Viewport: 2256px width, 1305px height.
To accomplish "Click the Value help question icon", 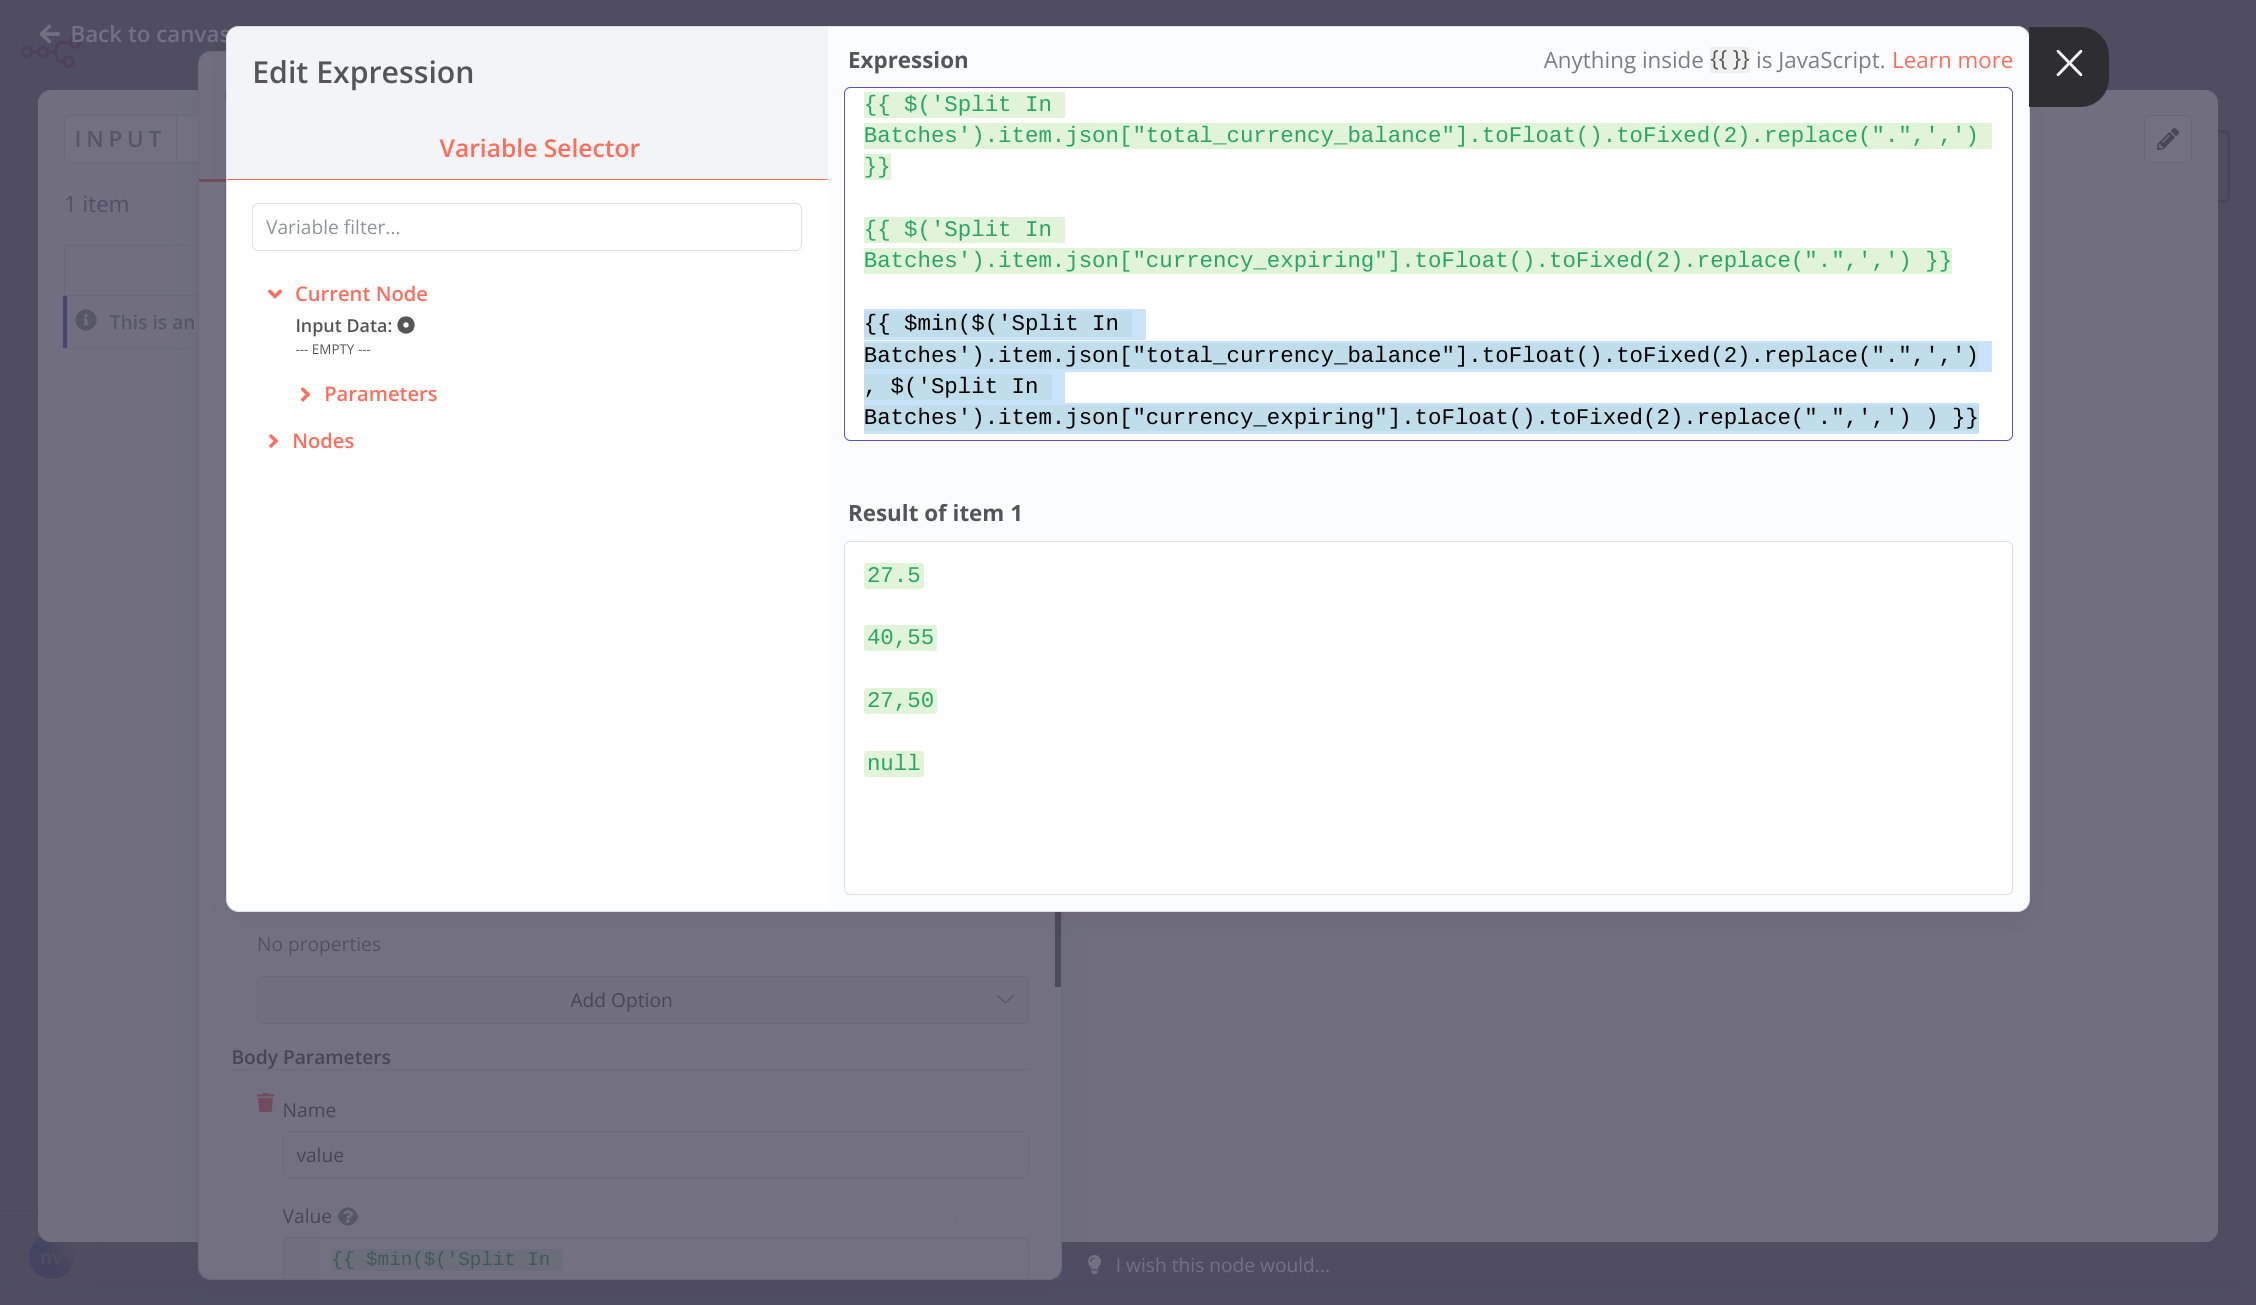I will (348, 1216).
